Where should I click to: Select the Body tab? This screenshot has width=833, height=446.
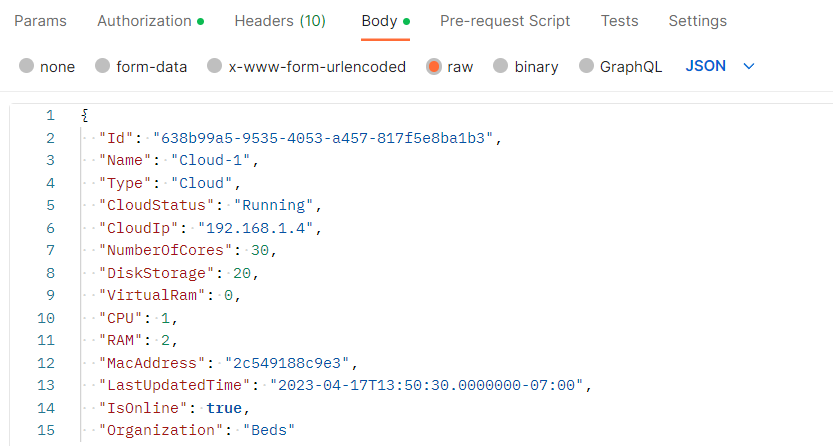[385, 21]
